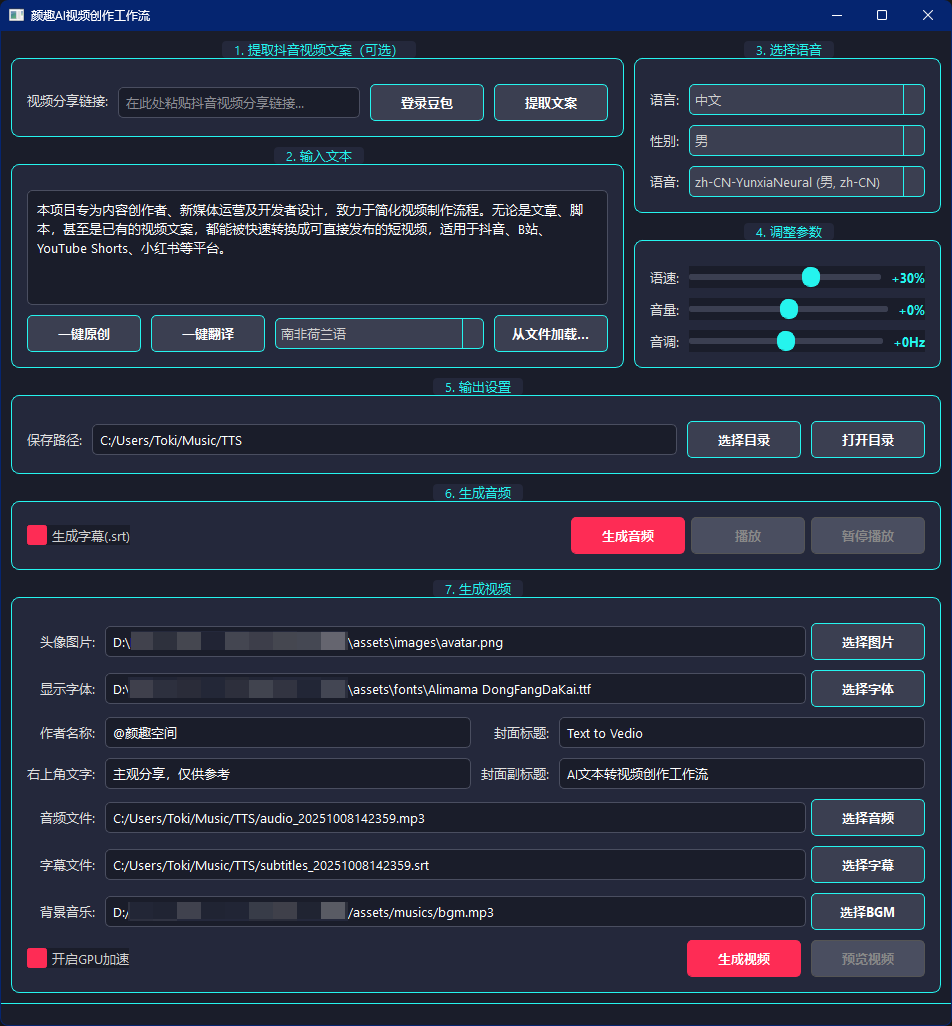Enable the 生成字幕(.srt) checkbox
The height and width of the screenshot is (1026, 952).
pyautogui.click(x=37, y=535)
